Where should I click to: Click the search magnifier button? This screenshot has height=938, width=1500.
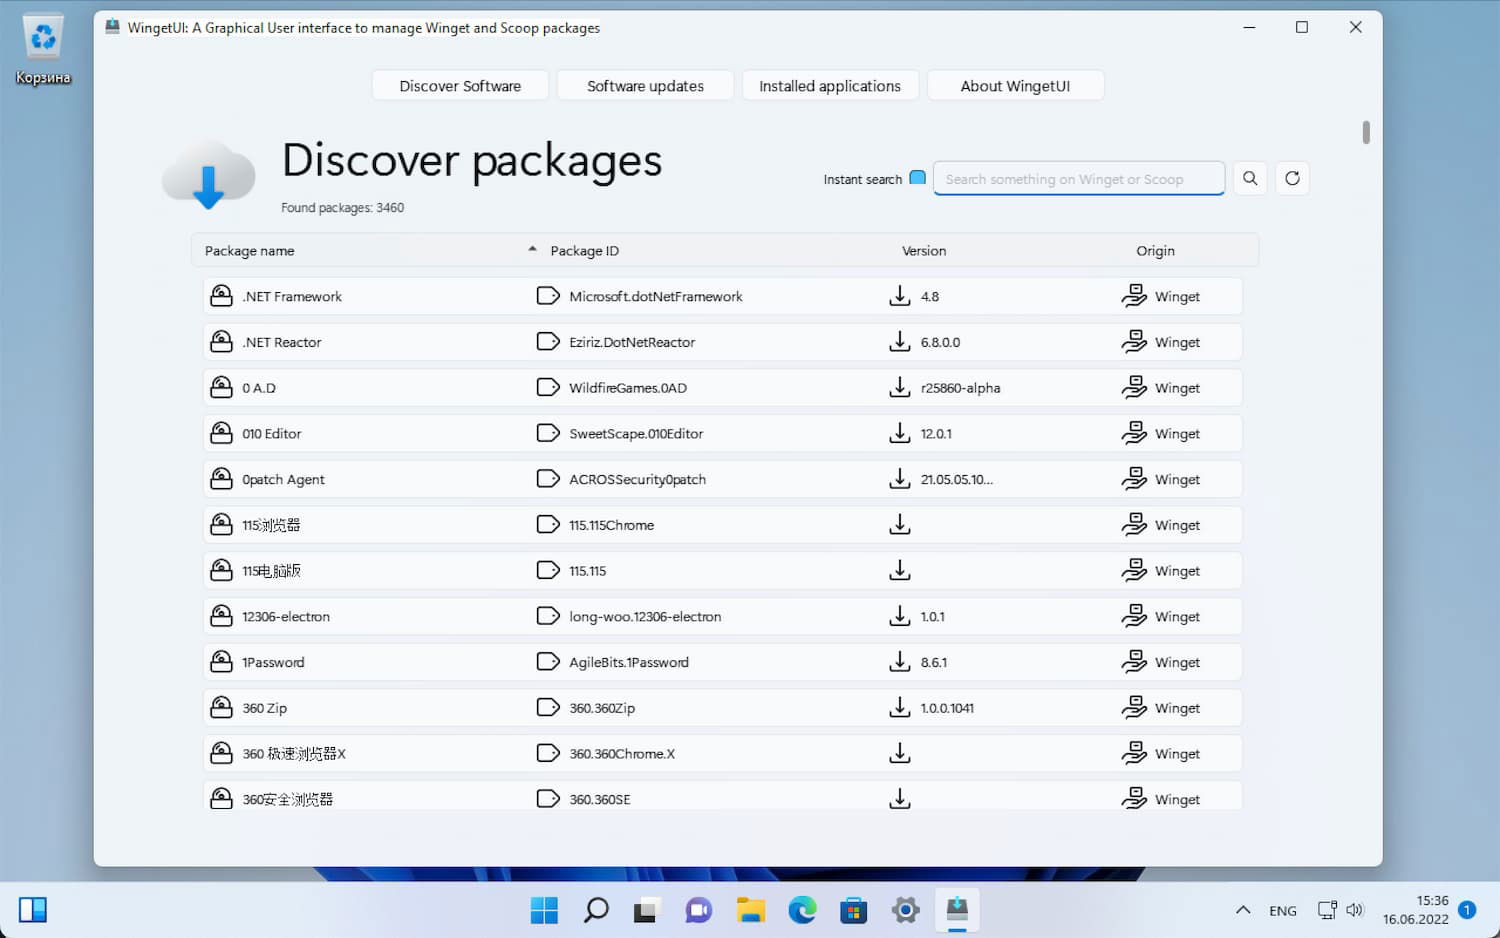(x=1250, y=179)
